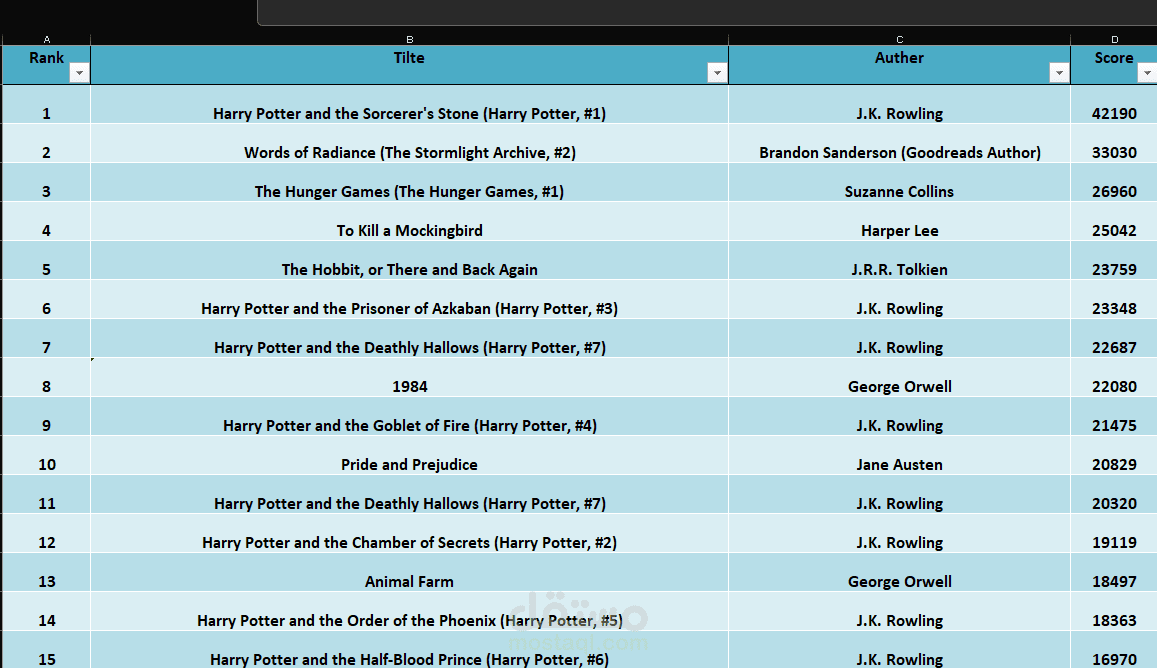Select the To Kill a Mockingbird cell

click(x=410, y=222)
